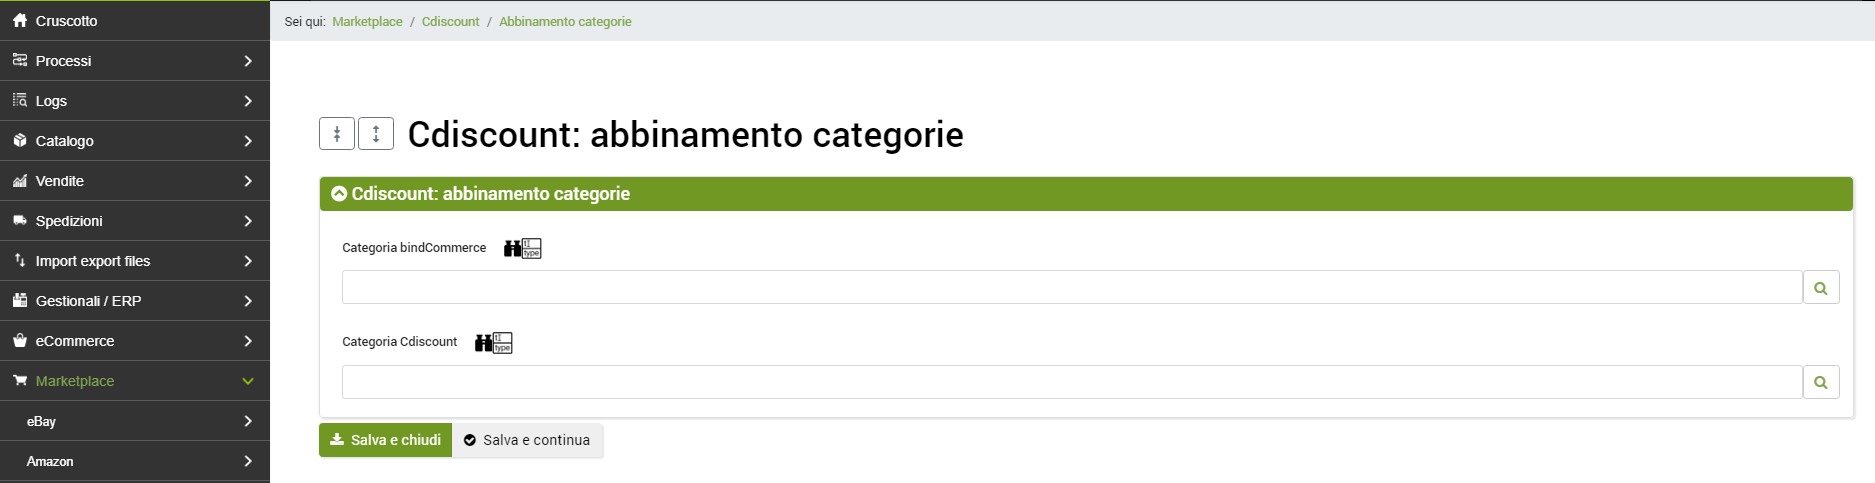
Task: Click the Salva e continua button
Action: pos(527,440)
